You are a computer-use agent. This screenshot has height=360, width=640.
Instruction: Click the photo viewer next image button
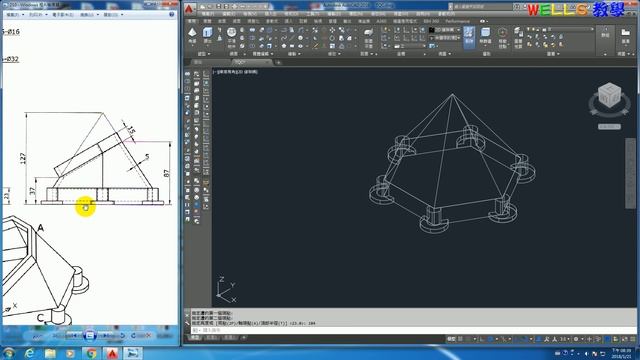click(x=107, y=336)
